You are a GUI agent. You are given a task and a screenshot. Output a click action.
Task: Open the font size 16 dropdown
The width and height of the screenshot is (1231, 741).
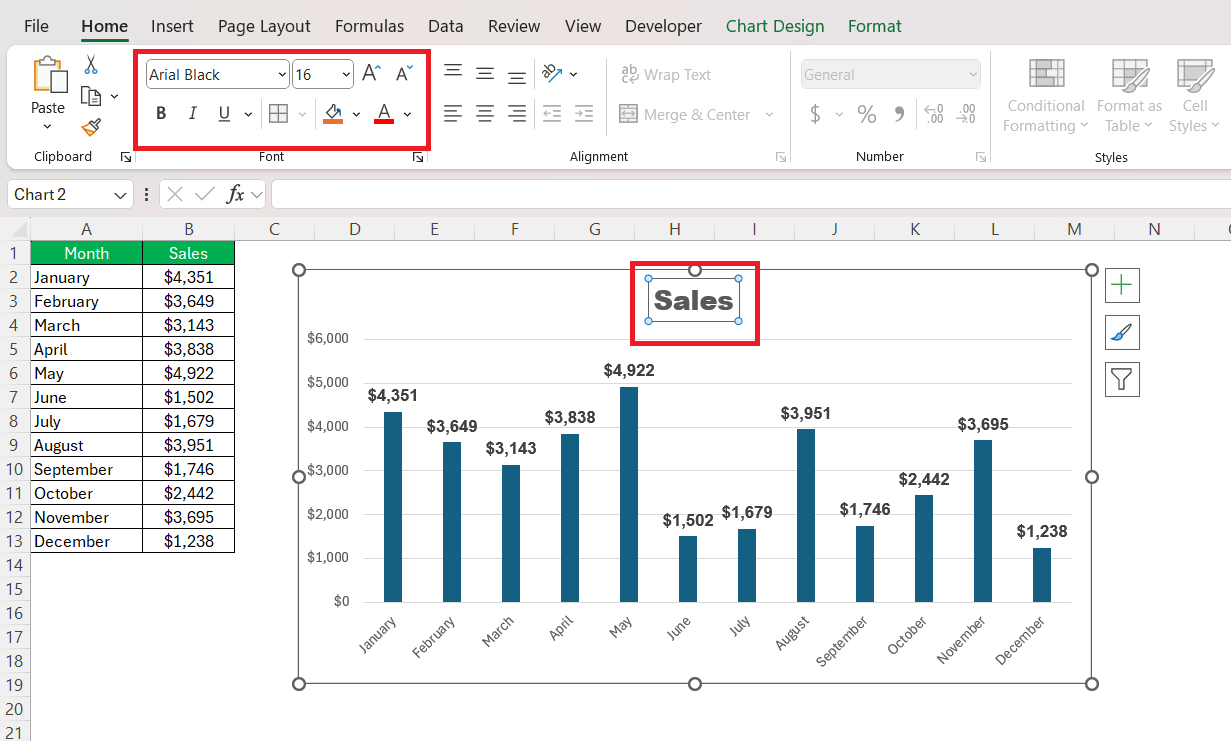click(346, 74)
